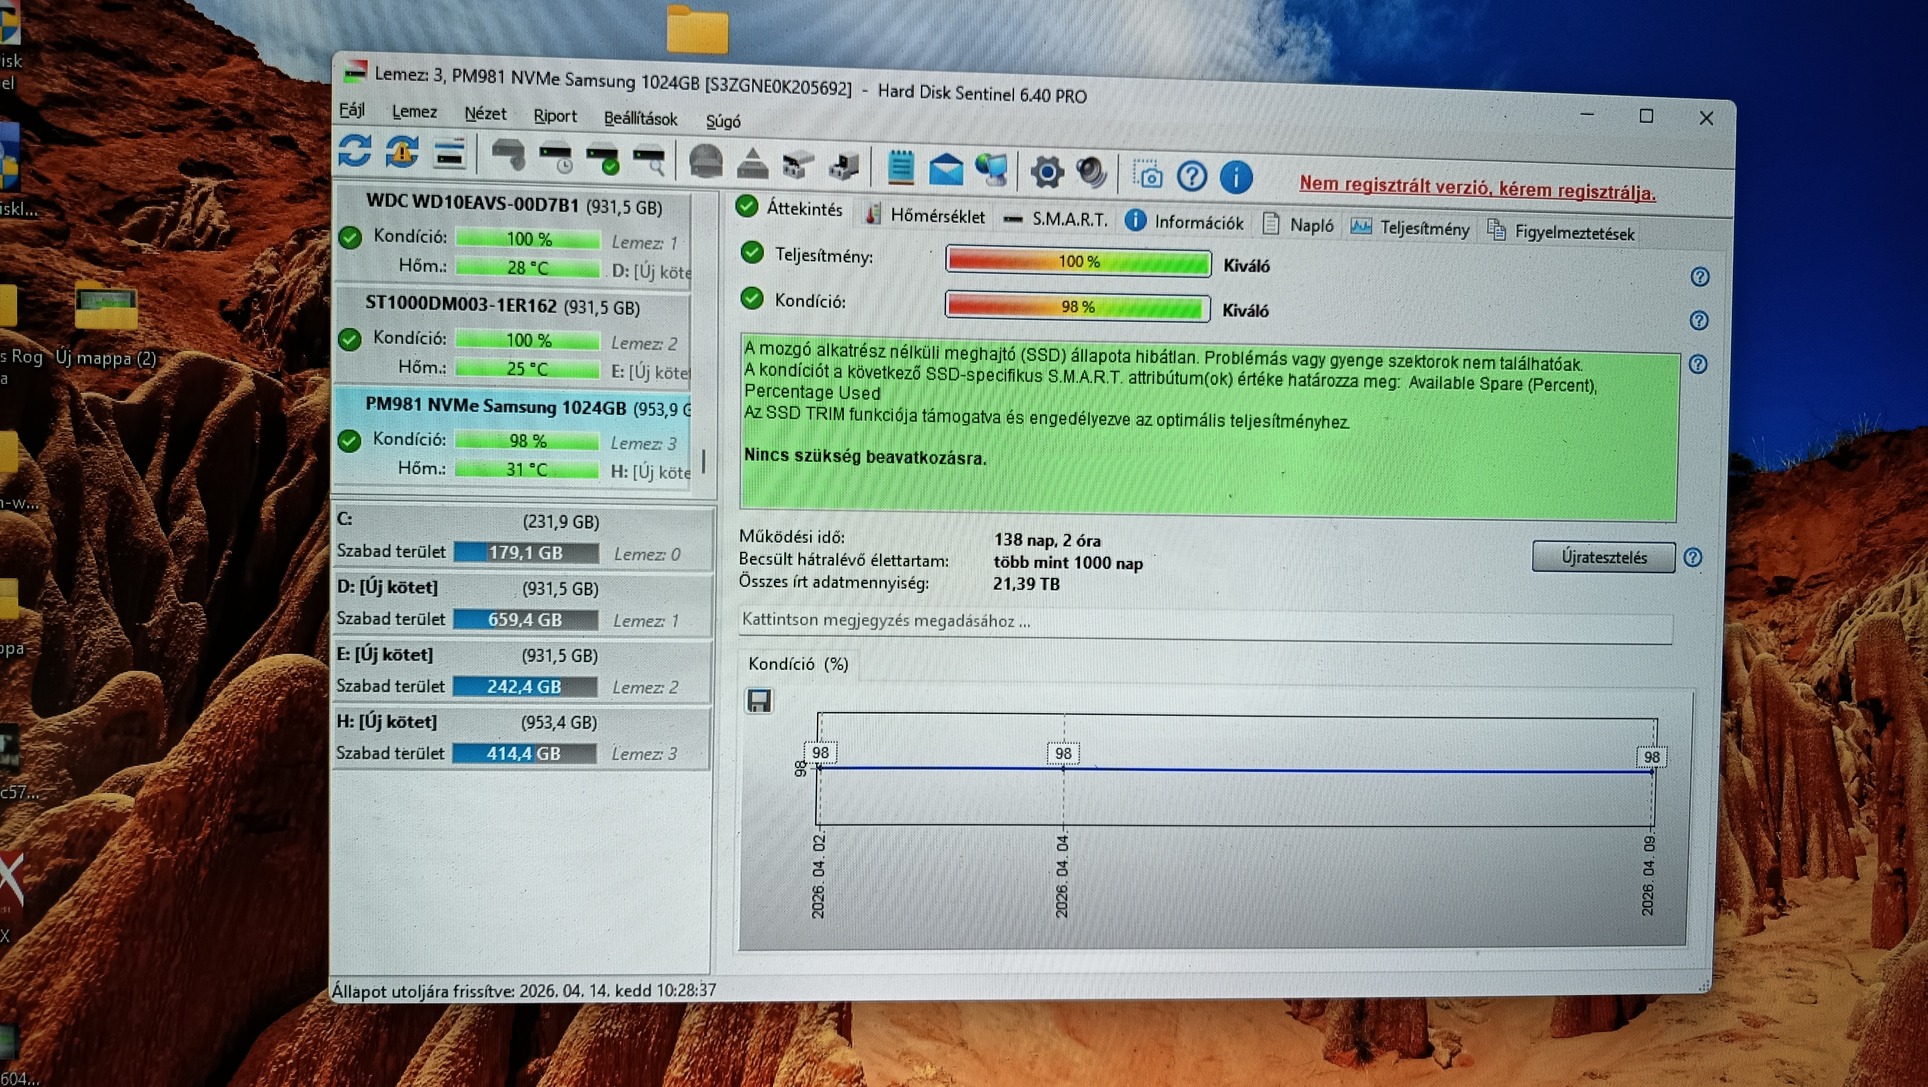
Task: Click the red registration link
Action: [1476, 187]
